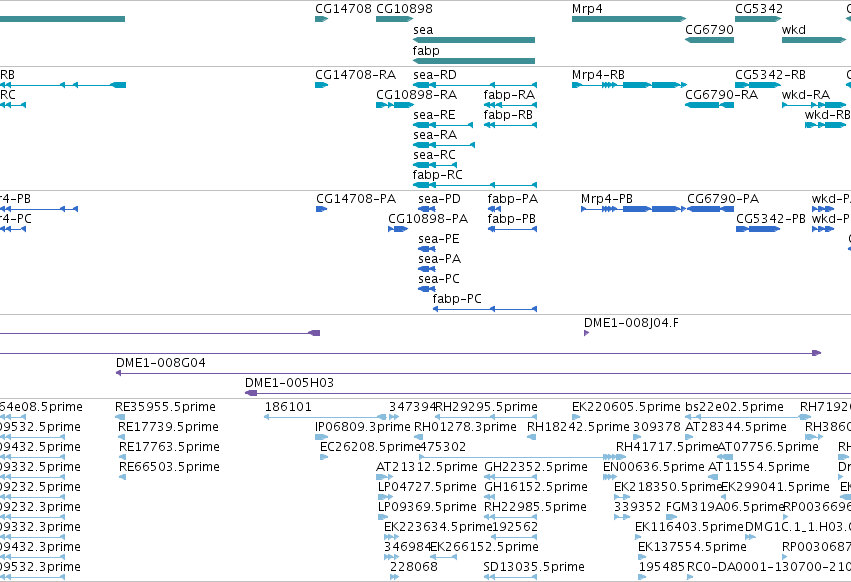Select the RH29295.5prime EST
Image resolution: width=851 pixels, height=582 pixels.
486,417
